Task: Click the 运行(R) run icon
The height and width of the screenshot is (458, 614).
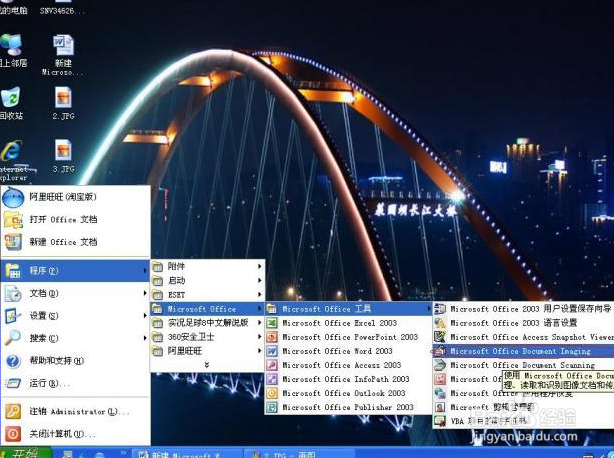Action: point(13,383)
